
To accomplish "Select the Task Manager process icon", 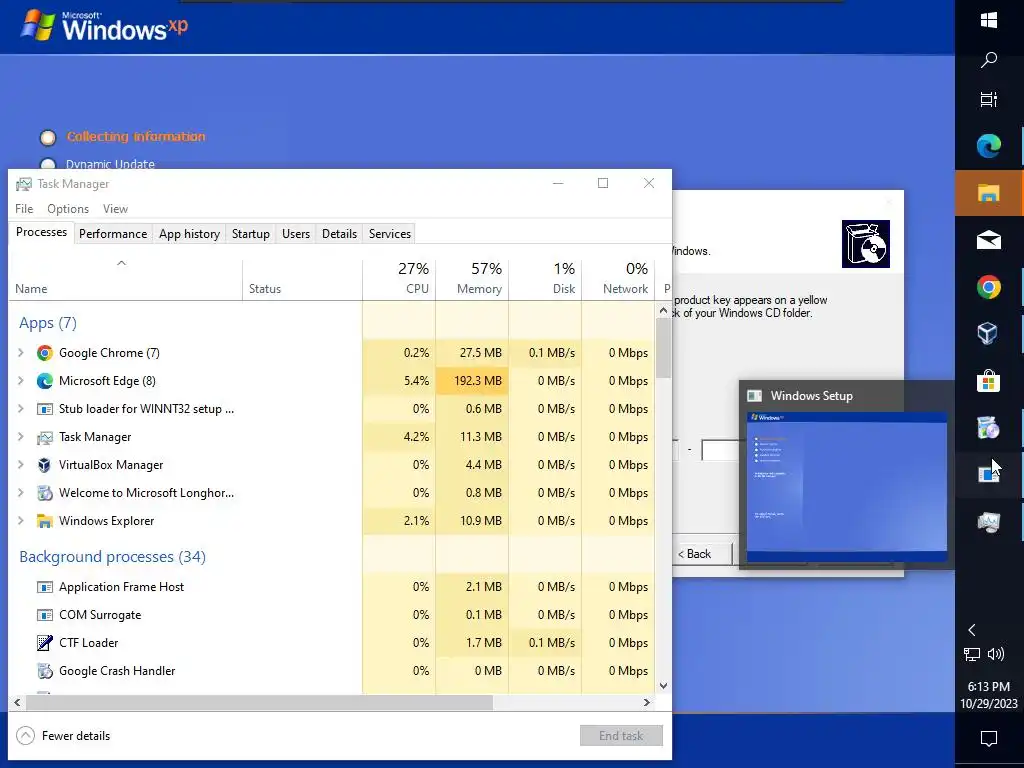I will (x=44, y=437).
